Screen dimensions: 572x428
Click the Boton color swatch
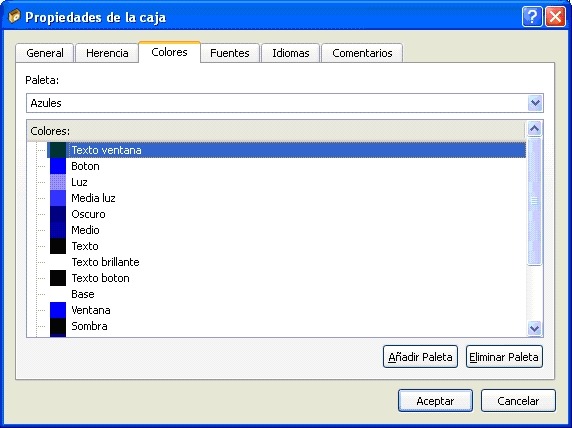pyautogui.click(x=58, y=166)
